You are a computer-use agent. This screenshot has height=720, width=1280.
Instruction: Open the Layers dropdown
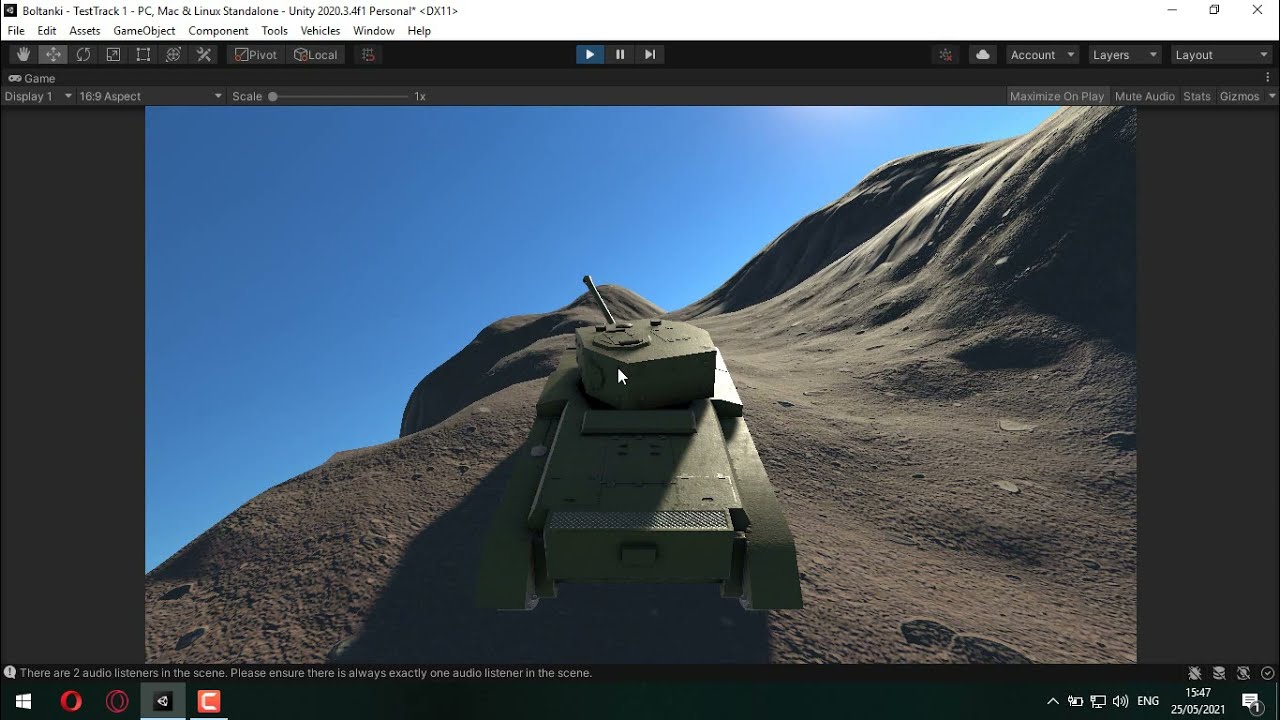pos(1124,55)
